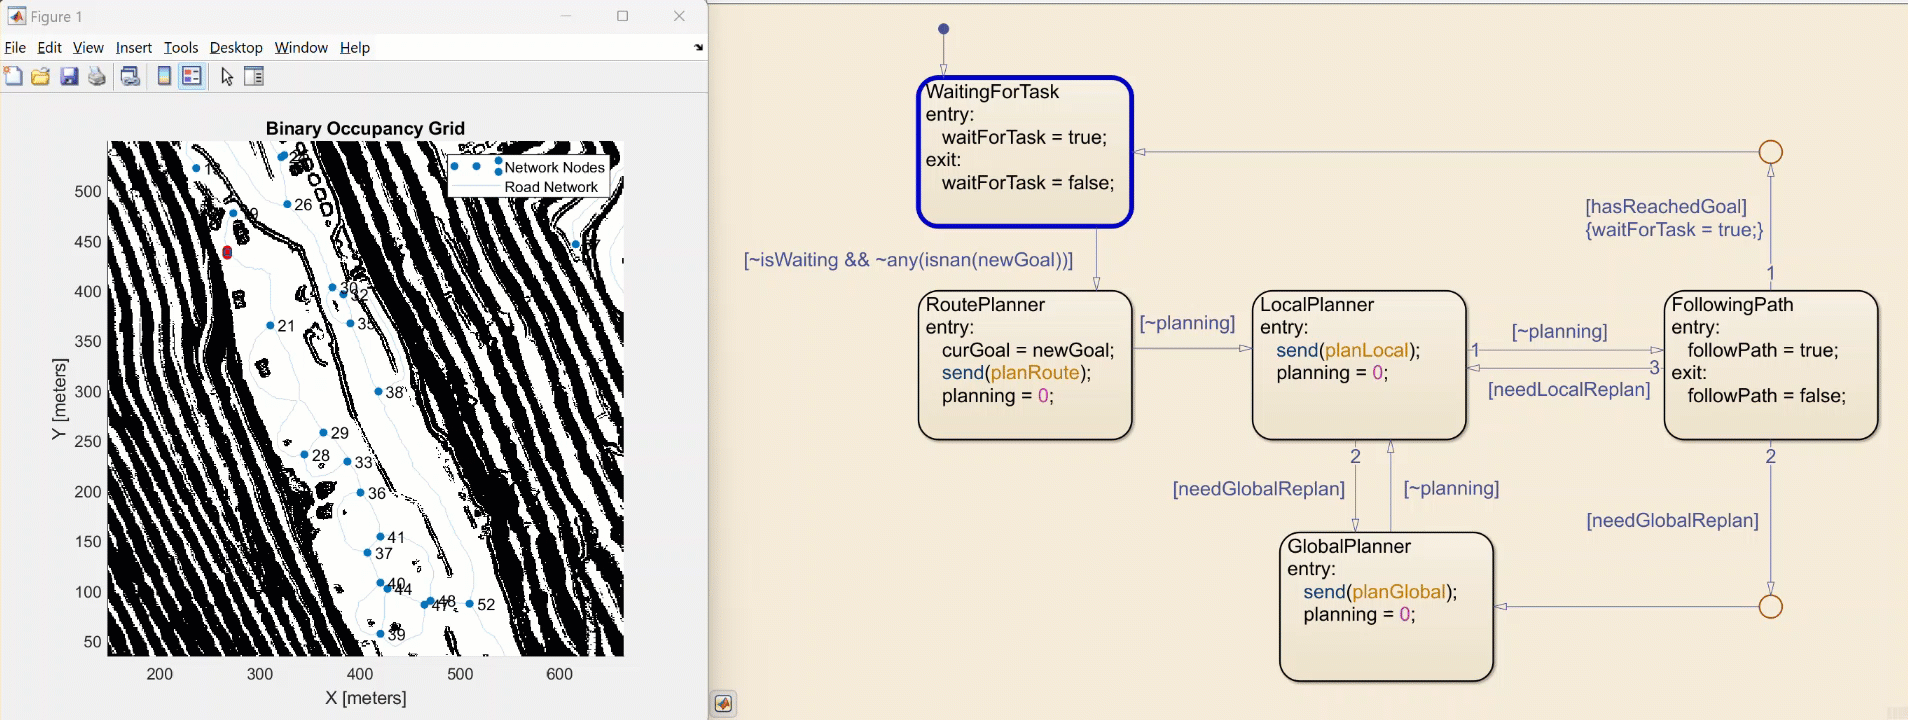Expand the View menu

click(x=88, y=47)
